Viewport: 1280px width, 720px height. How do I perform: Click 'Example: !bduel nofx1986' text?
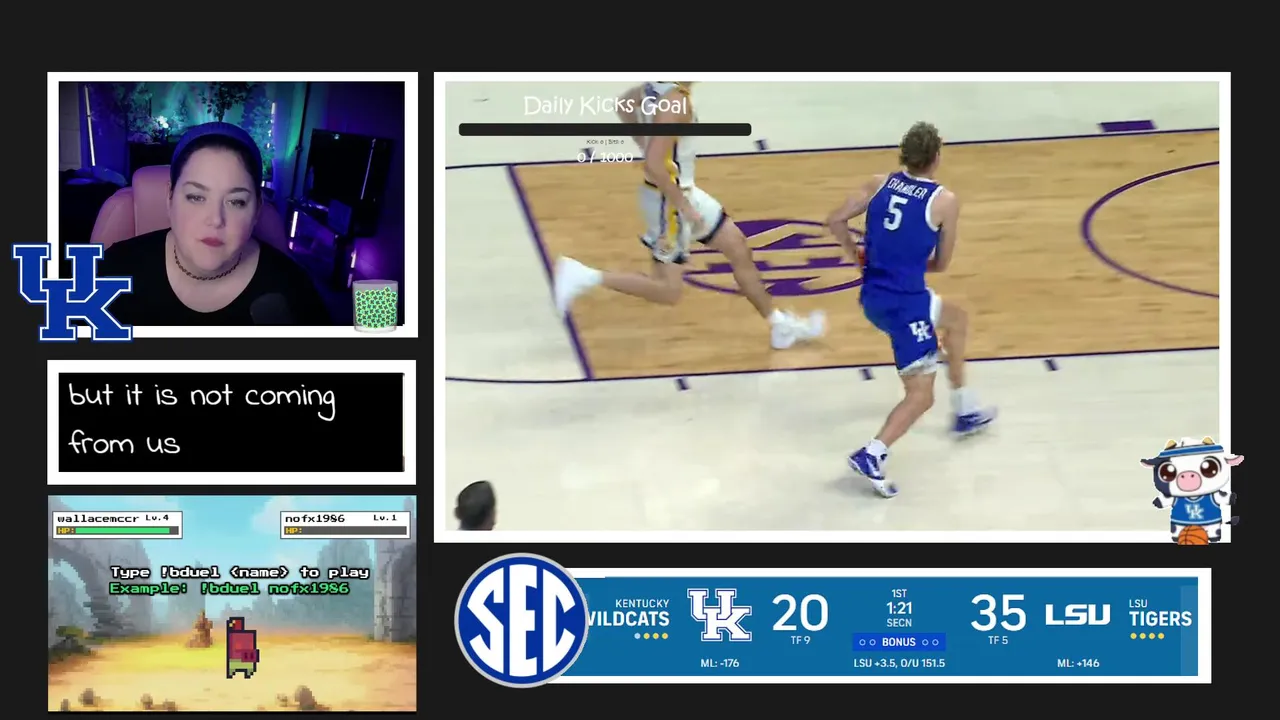[x=229, y=588]
